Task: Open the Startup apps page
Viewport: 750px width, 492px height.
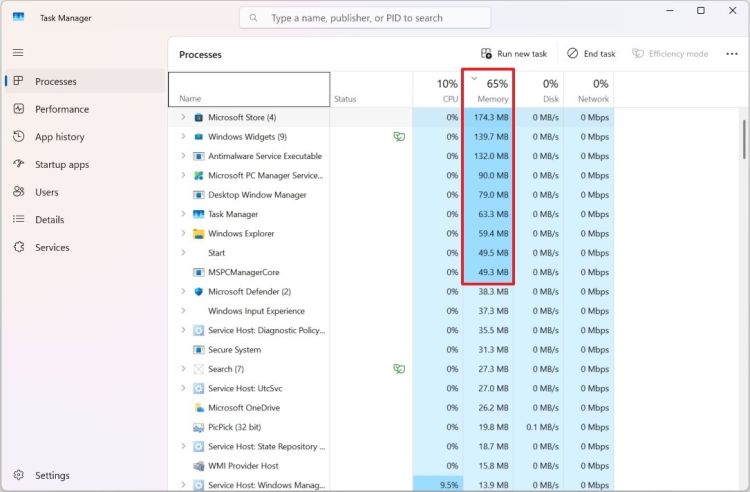Action: pyautogui.click(x=61, y=164)
